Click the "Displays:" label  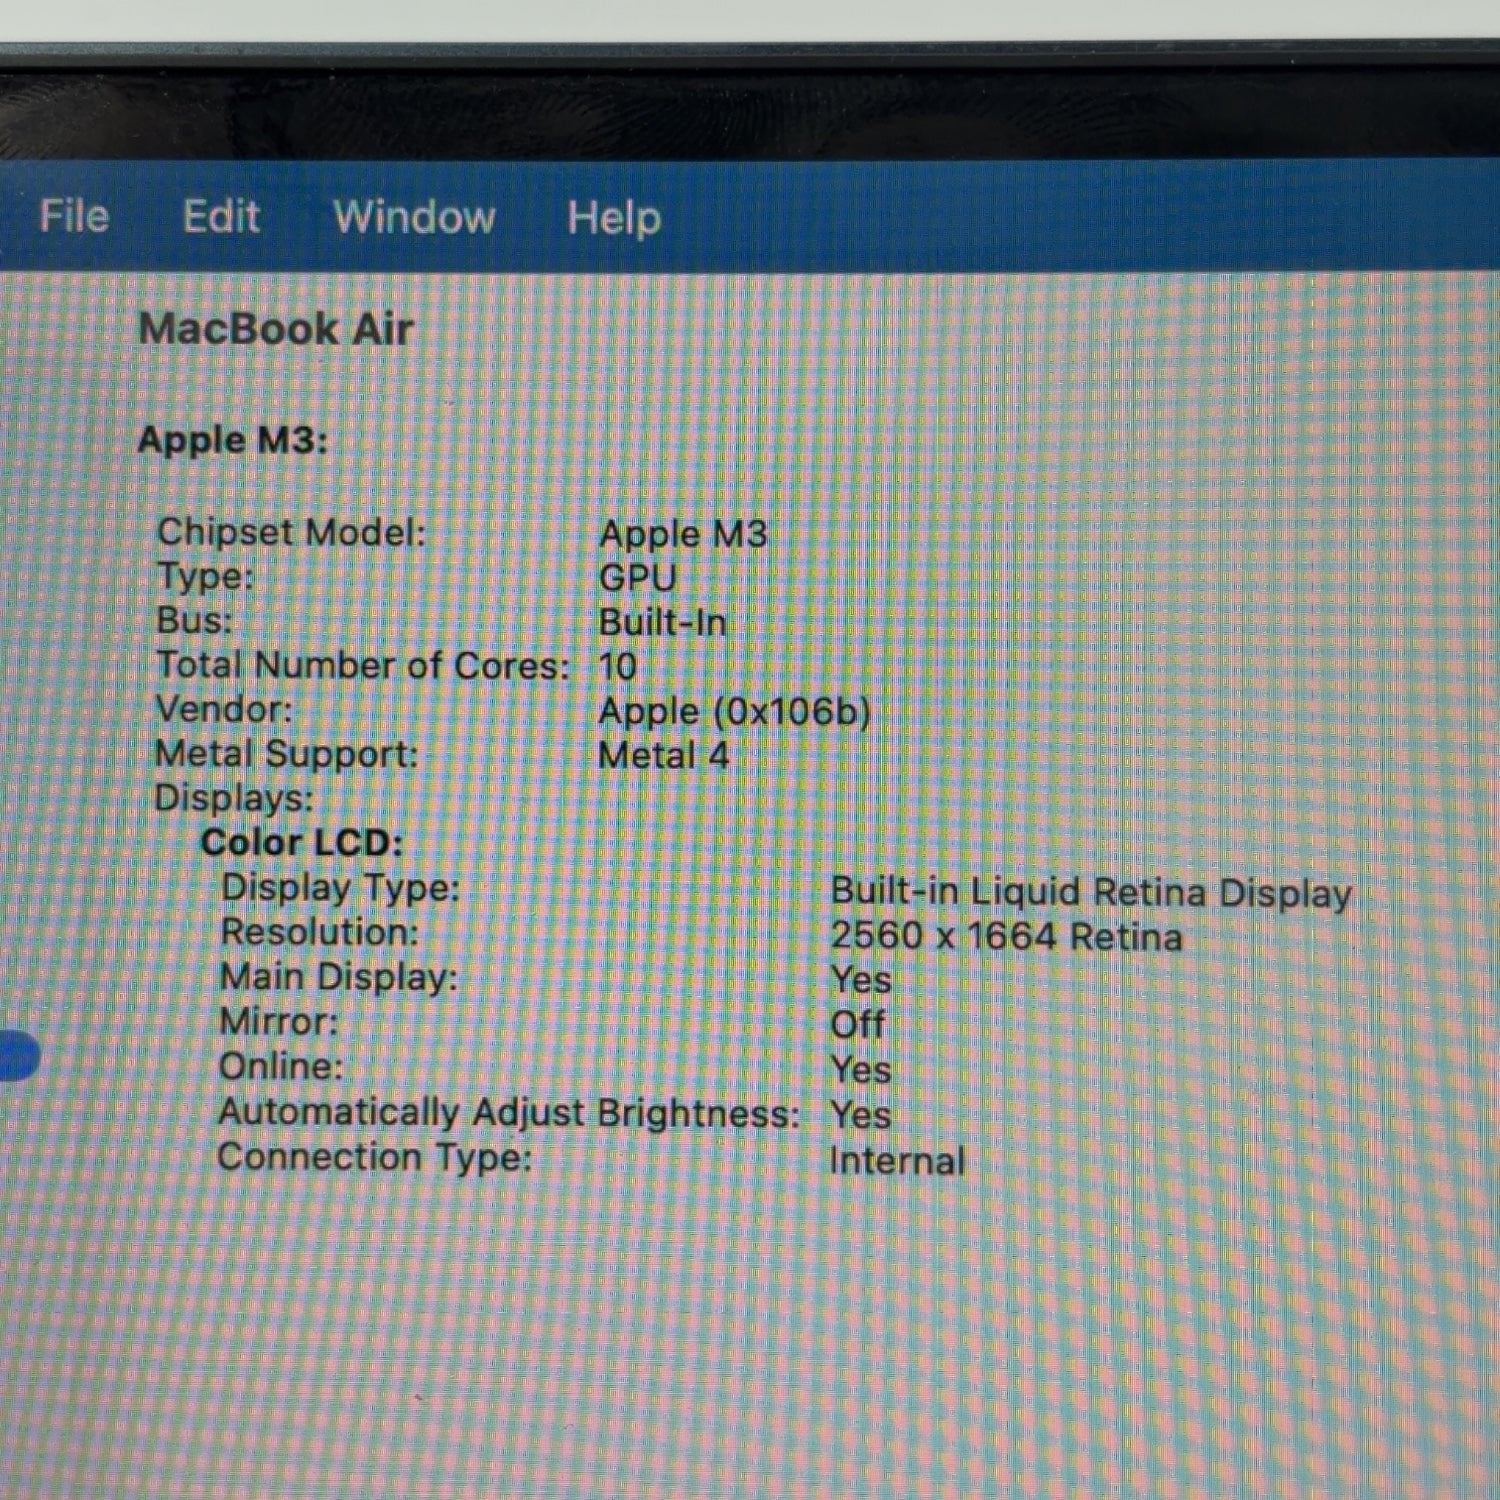click(x=234, y=798)
